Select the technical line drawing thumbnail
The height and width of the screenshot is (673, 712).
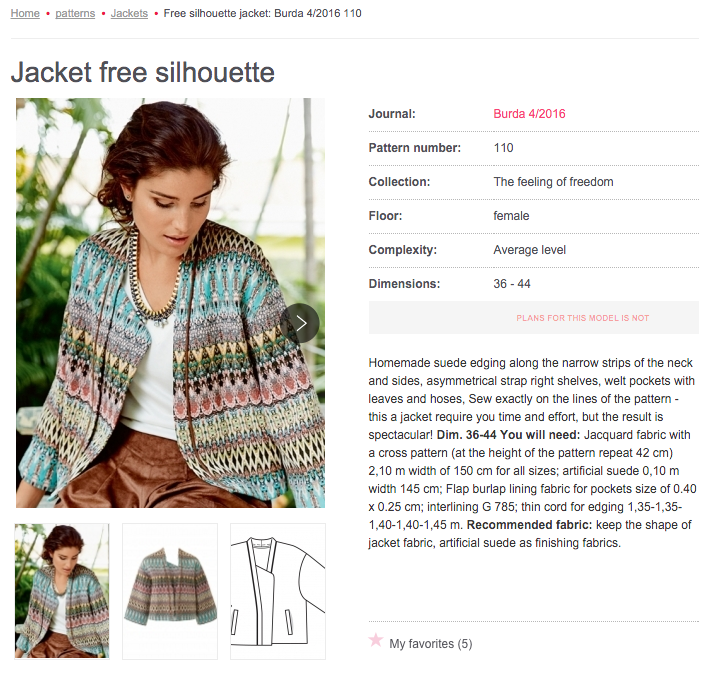coord(278,591)
